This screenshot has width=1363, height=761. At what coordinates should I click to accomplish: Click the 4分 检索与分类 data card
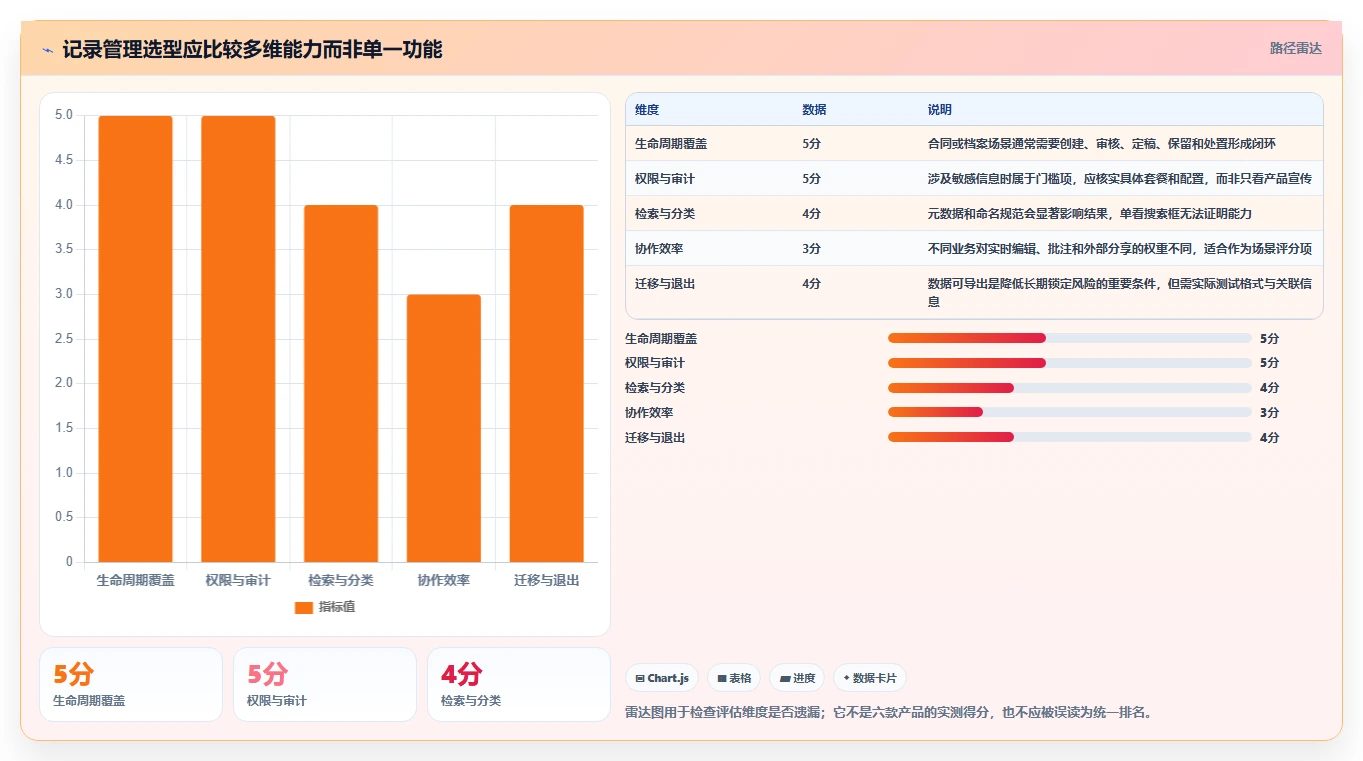coord(519,685)
